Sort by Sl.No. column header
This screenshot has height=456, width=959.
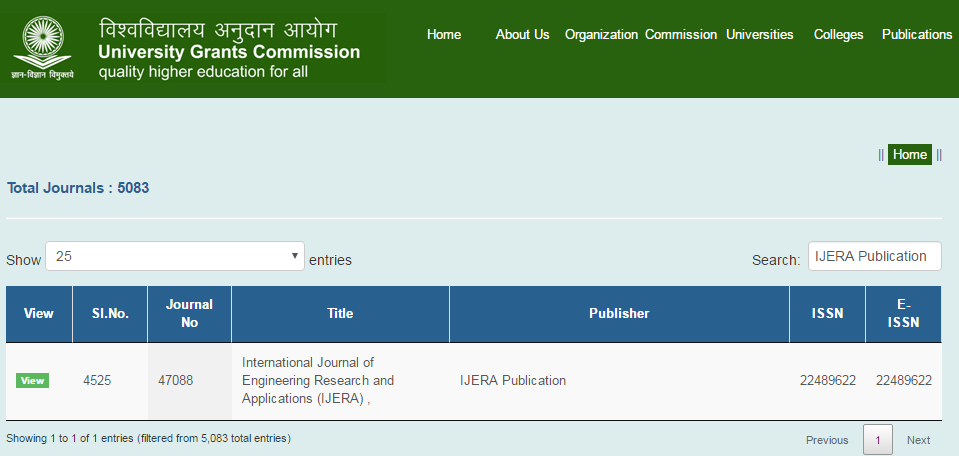tap(110, 314)
